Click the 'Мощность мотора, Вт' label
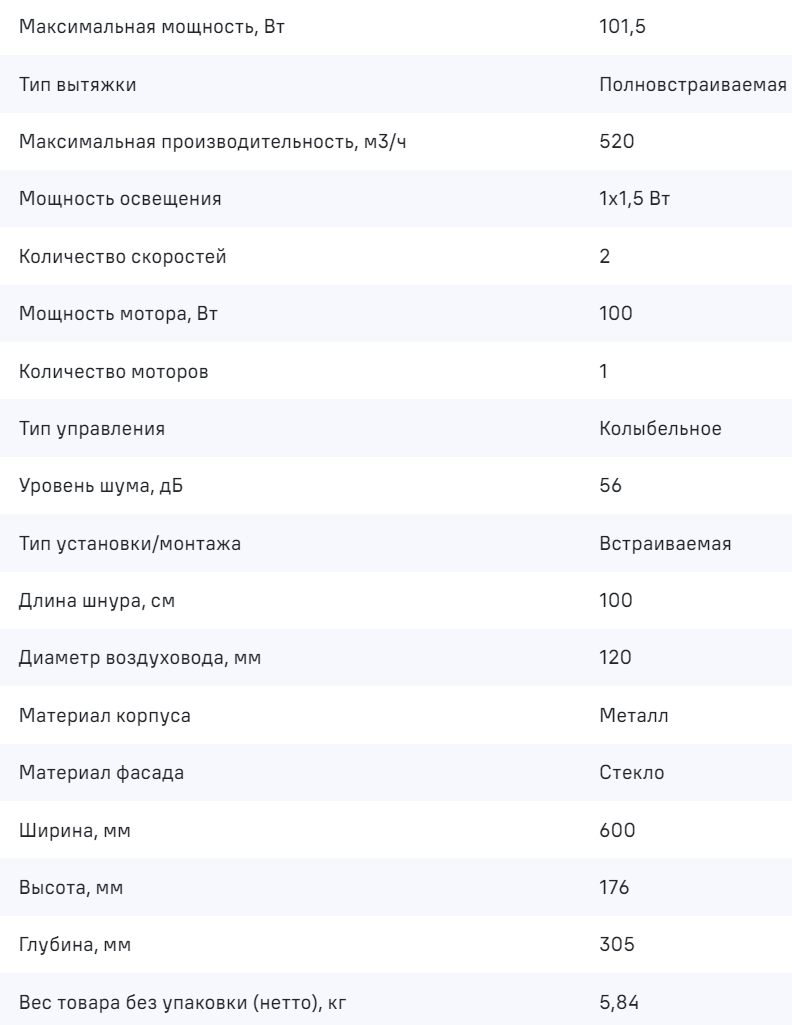Screen dimensions: 792x1025 [x=119, y=314]
